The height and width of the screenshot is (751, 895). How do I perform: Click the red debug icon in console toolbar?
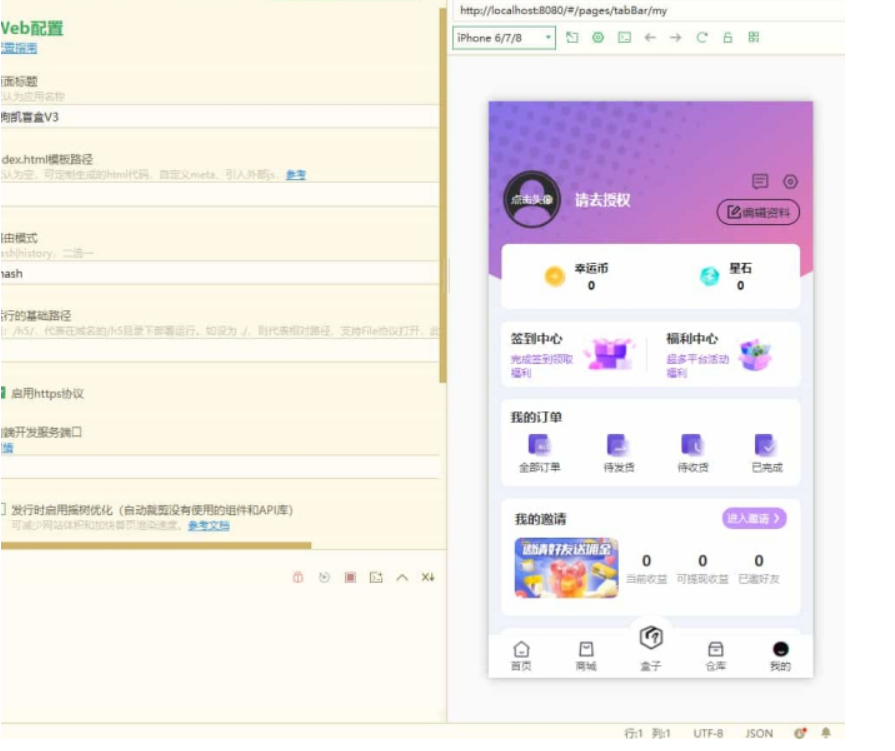click(297, 578)
